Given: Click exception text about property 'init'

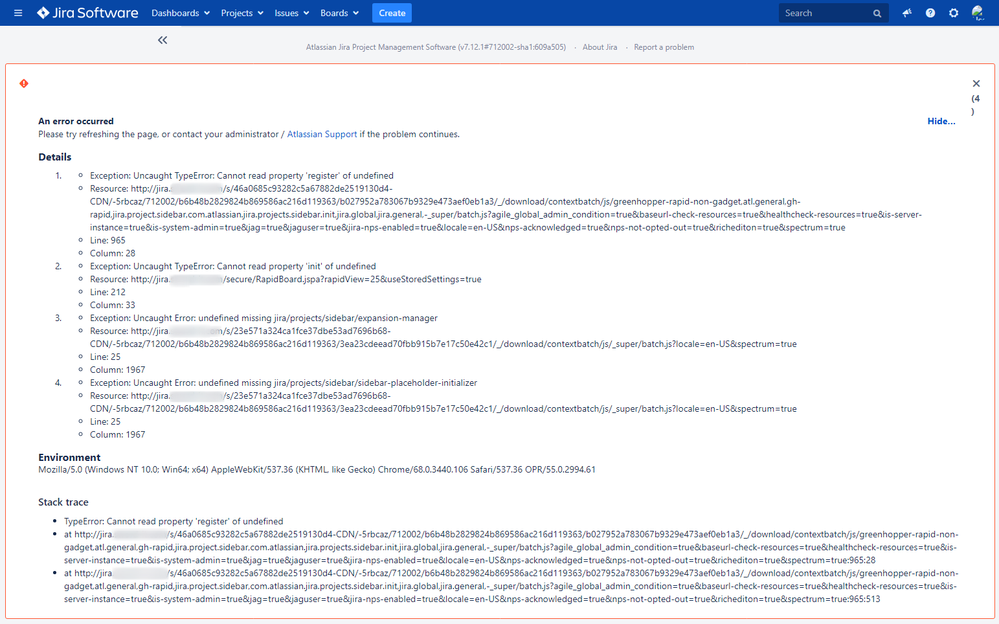Looking at the screenshot, I should [x=233, y=266].
